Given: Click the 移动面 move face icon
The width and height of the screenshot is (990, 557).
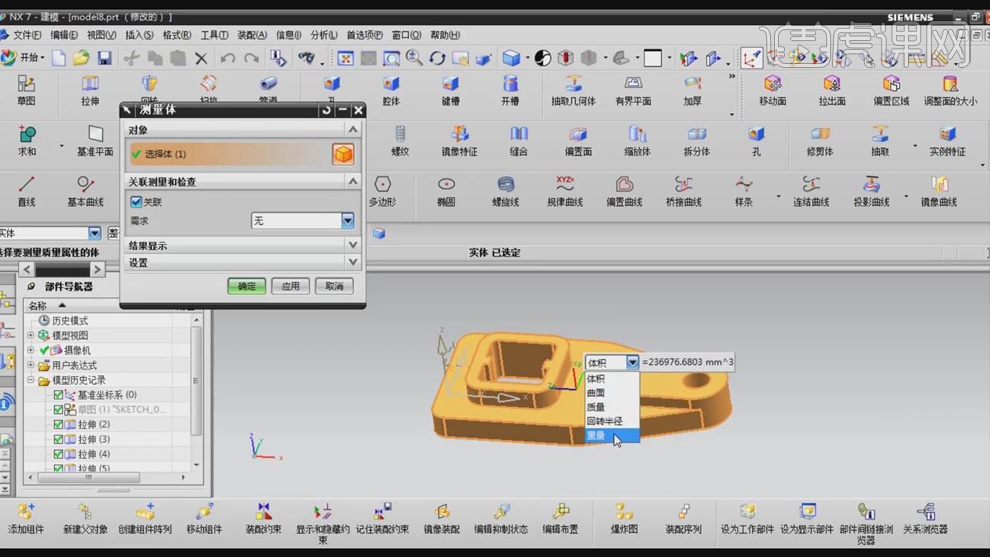Looking at the screenshot, I should tap(773, 90).
